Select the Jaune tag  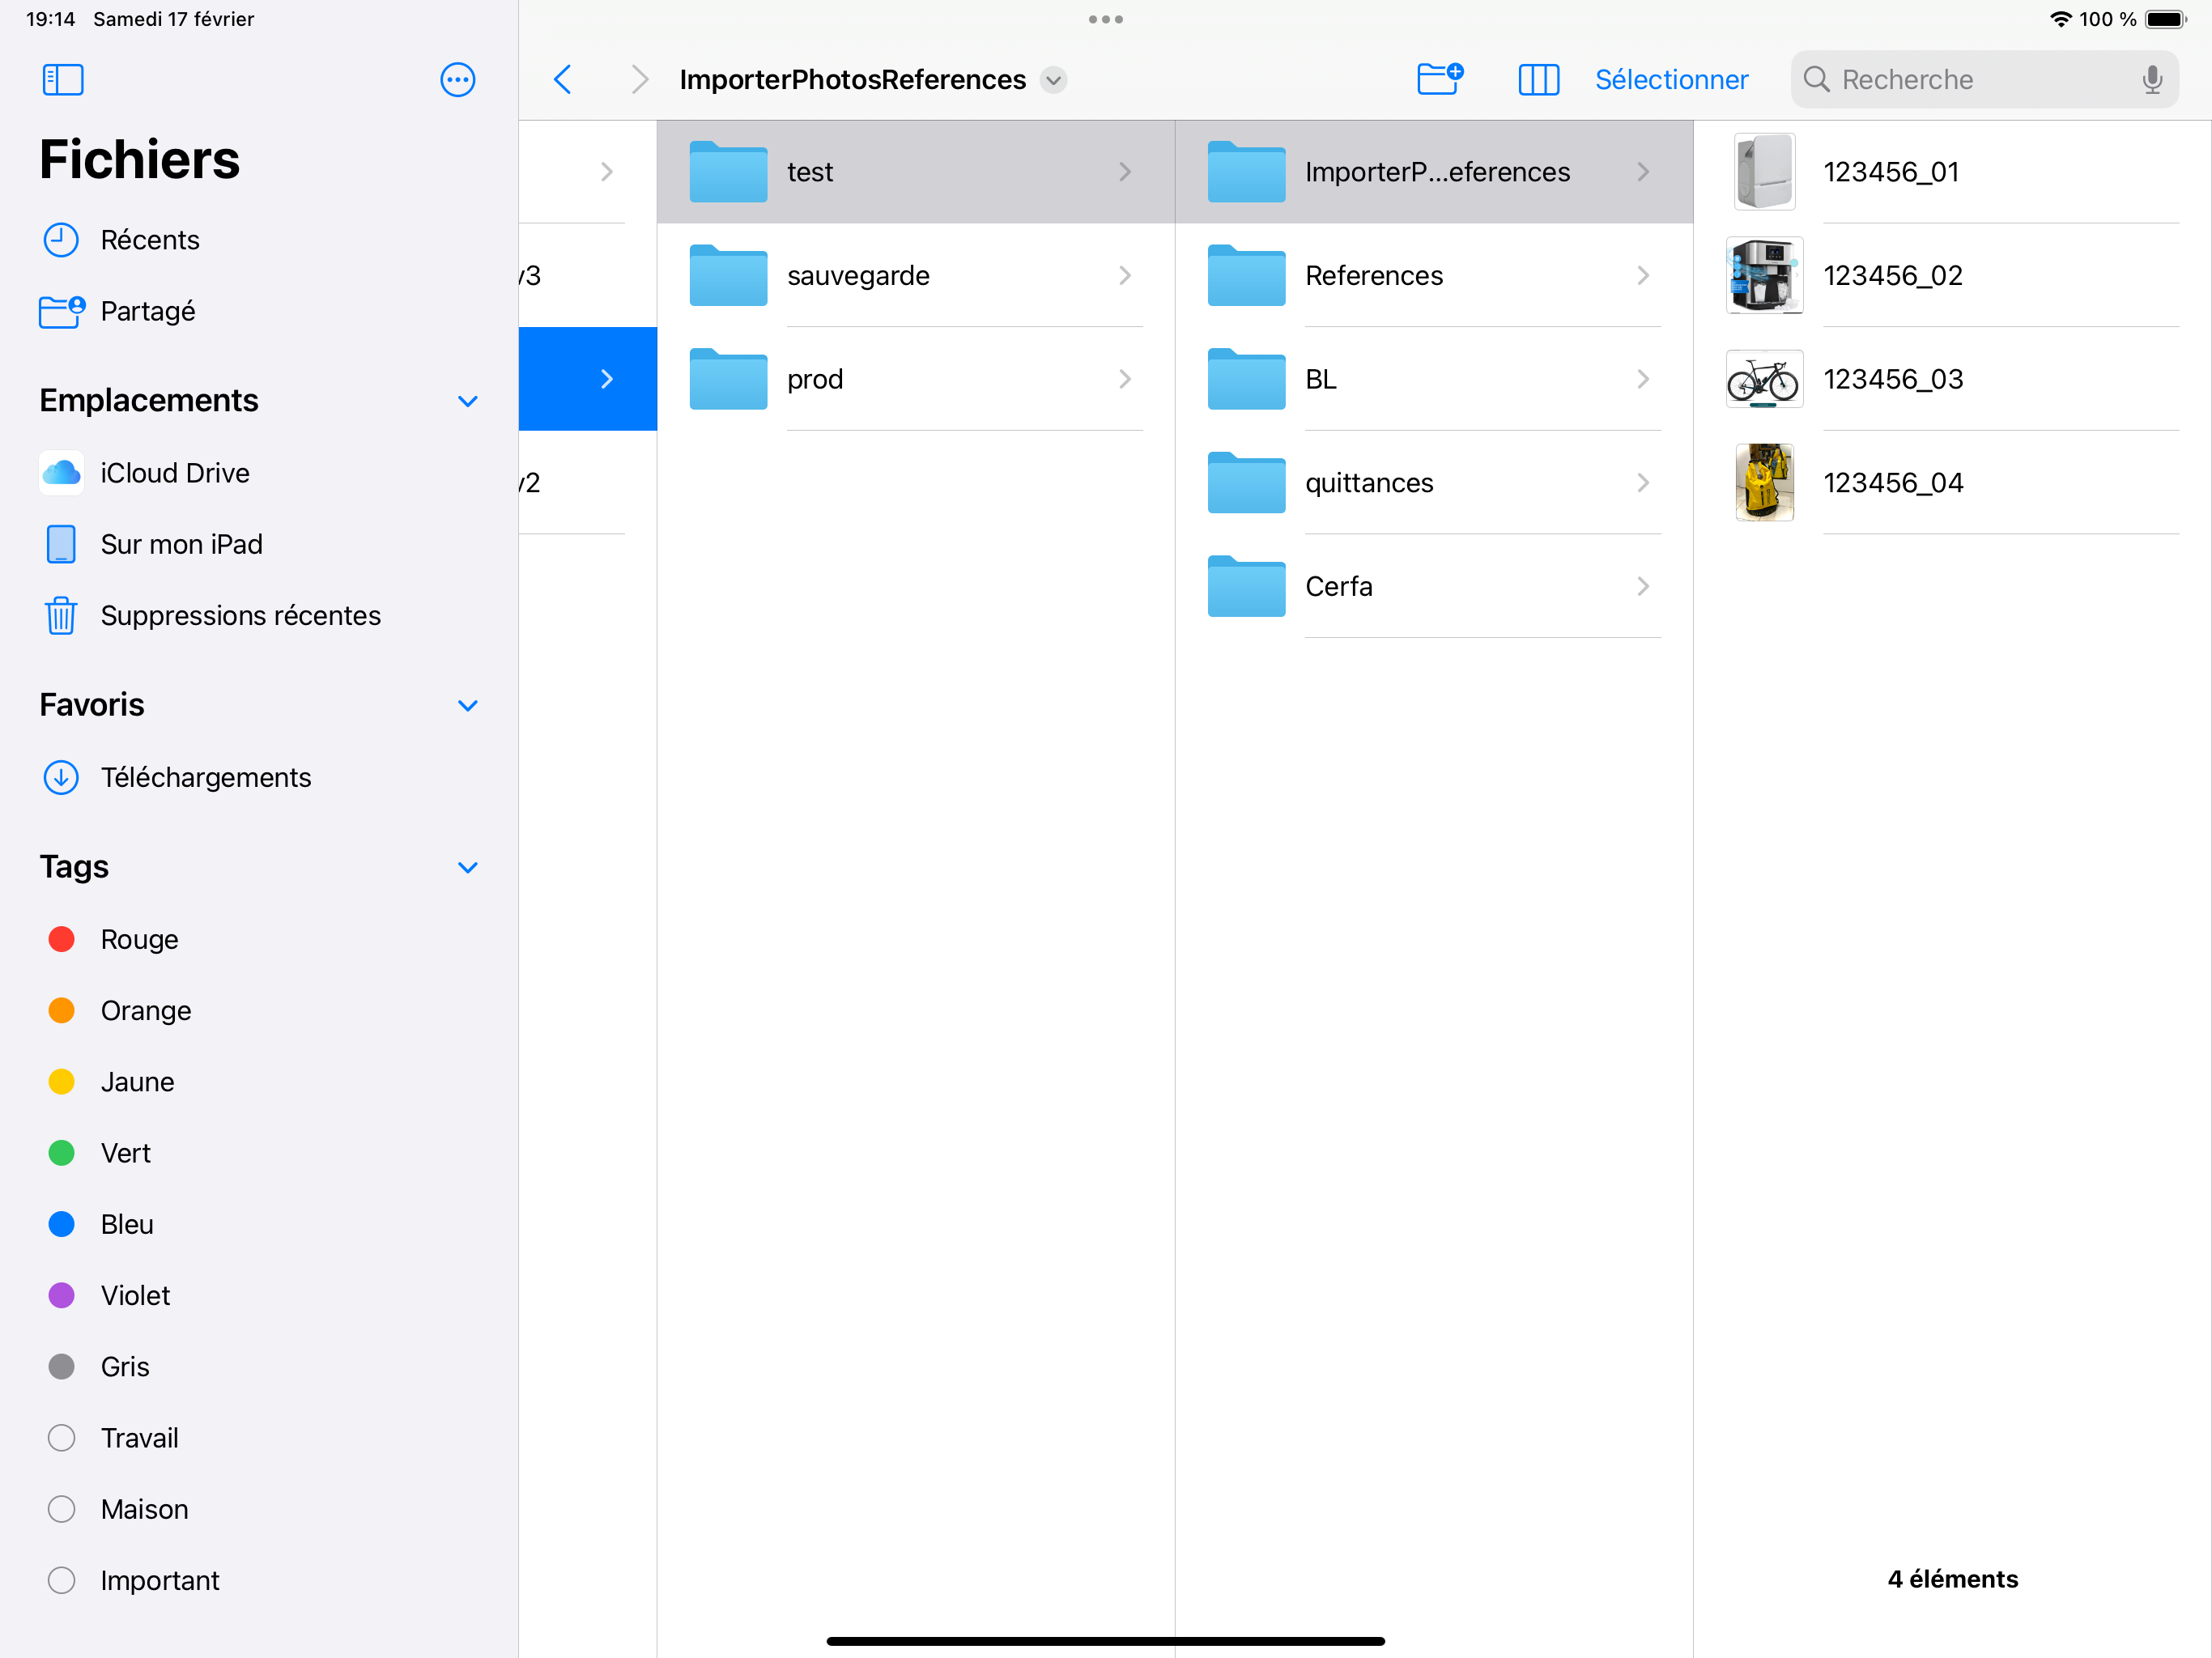tap(259, 1081)
